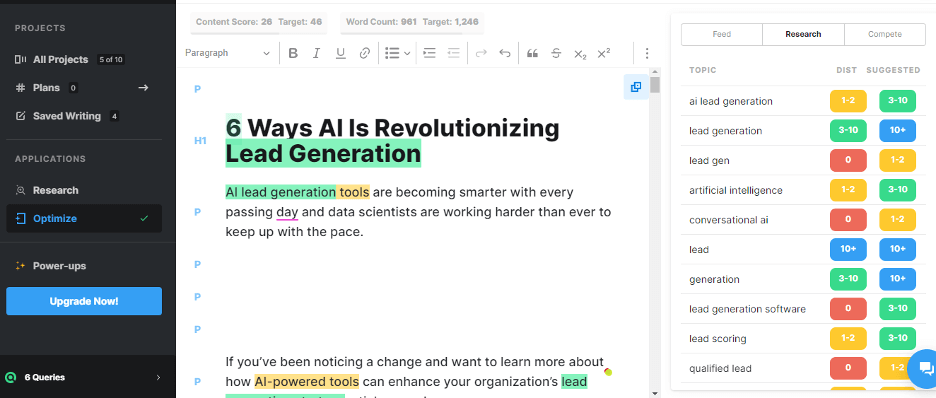Click the H1 heading title text

tap(392, 141)
